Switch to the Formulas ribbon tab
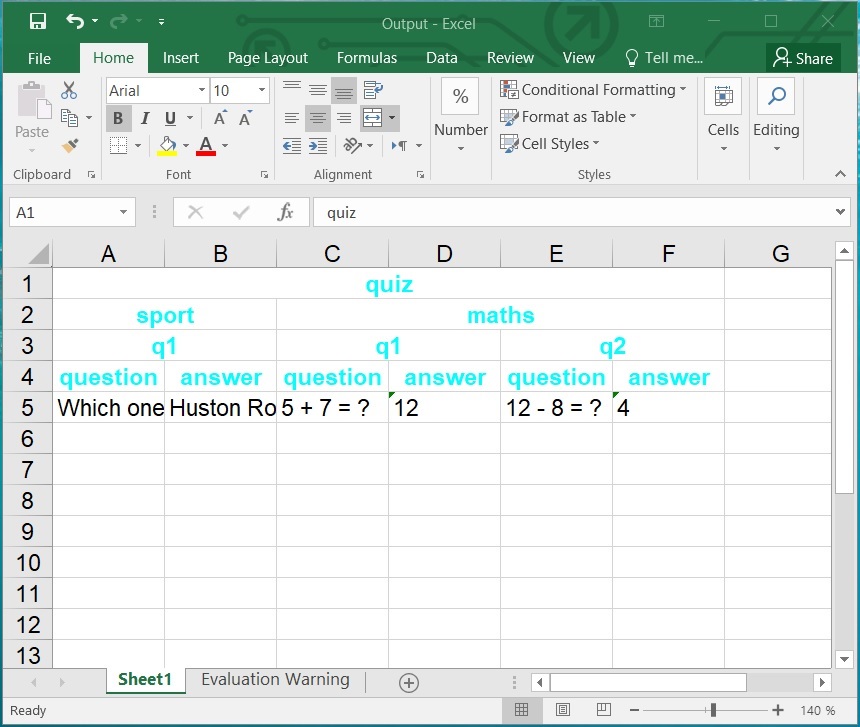Screen dimensions: 860x727 click(x=367, y=58)
